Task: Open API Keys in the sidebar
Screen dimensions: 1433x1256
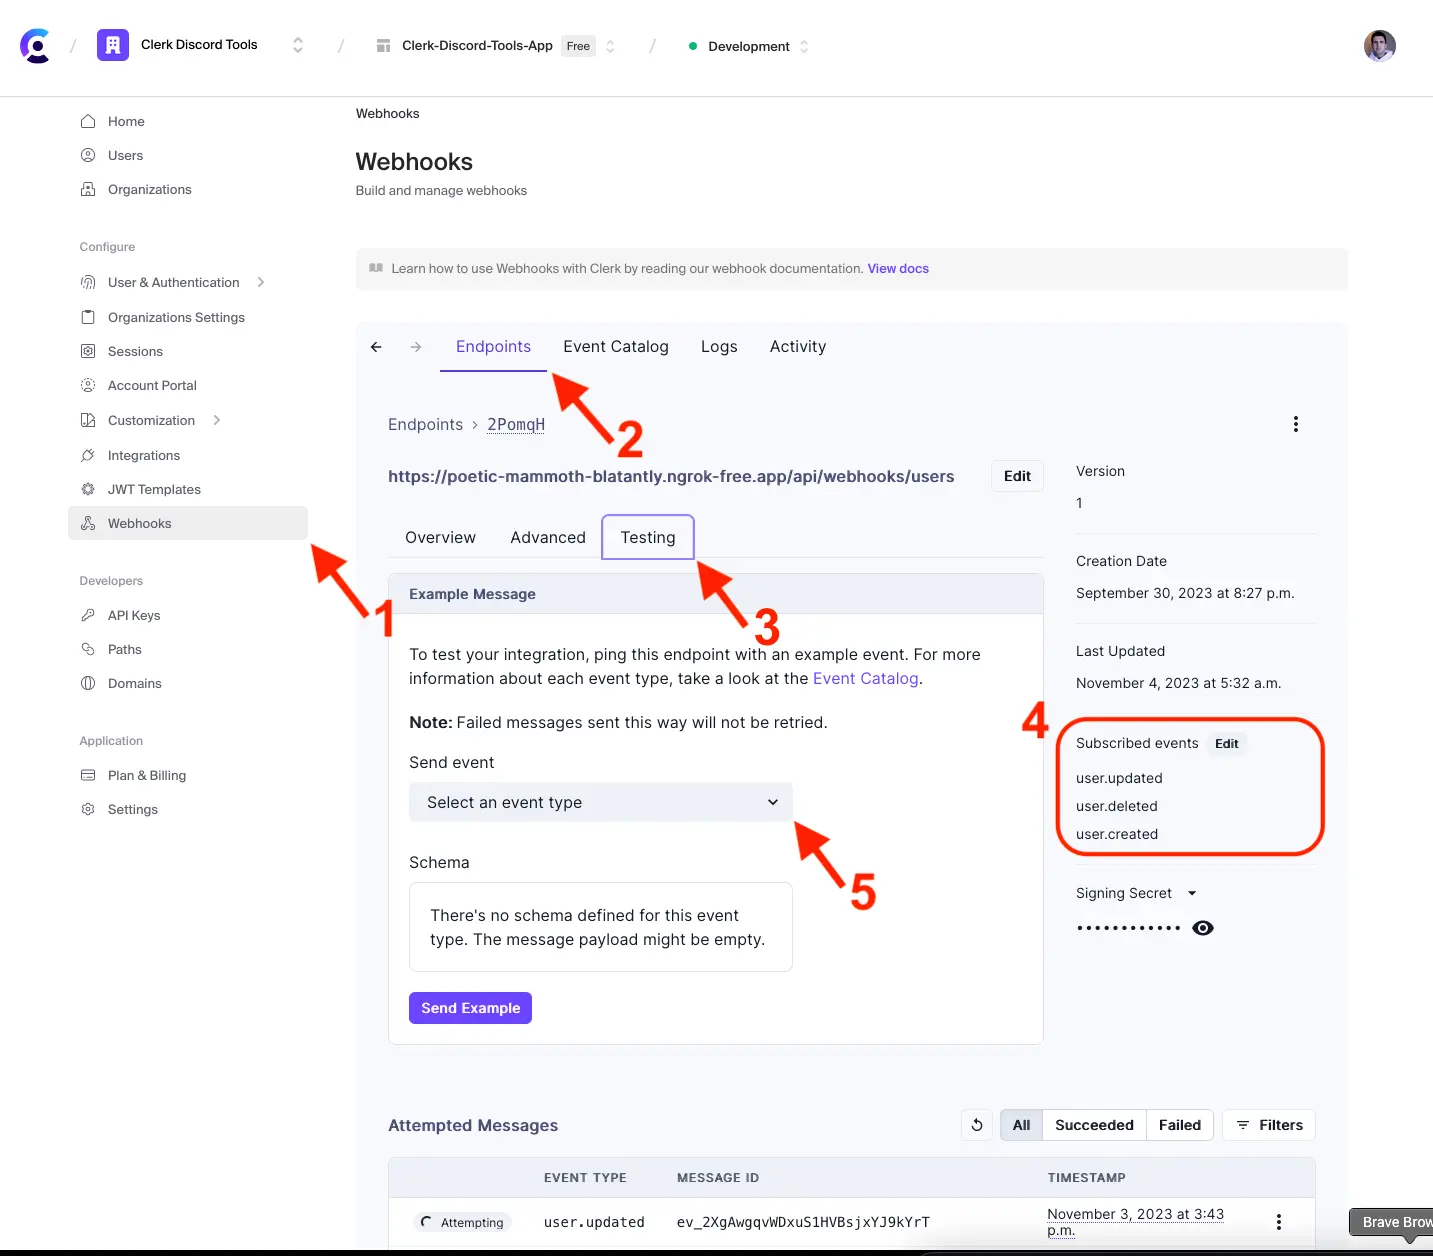Action: tap(134, 615)
